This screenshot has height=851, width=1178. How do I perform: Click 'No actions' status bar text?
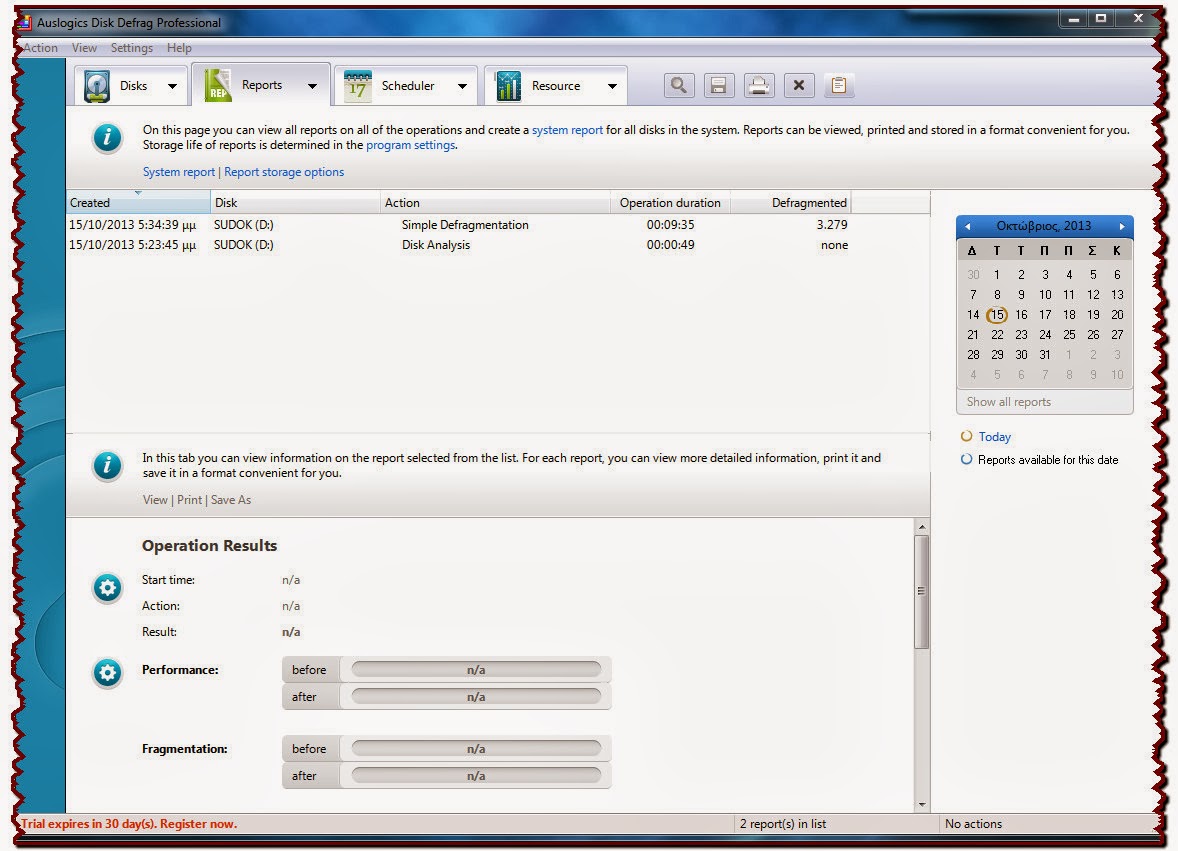974,824
